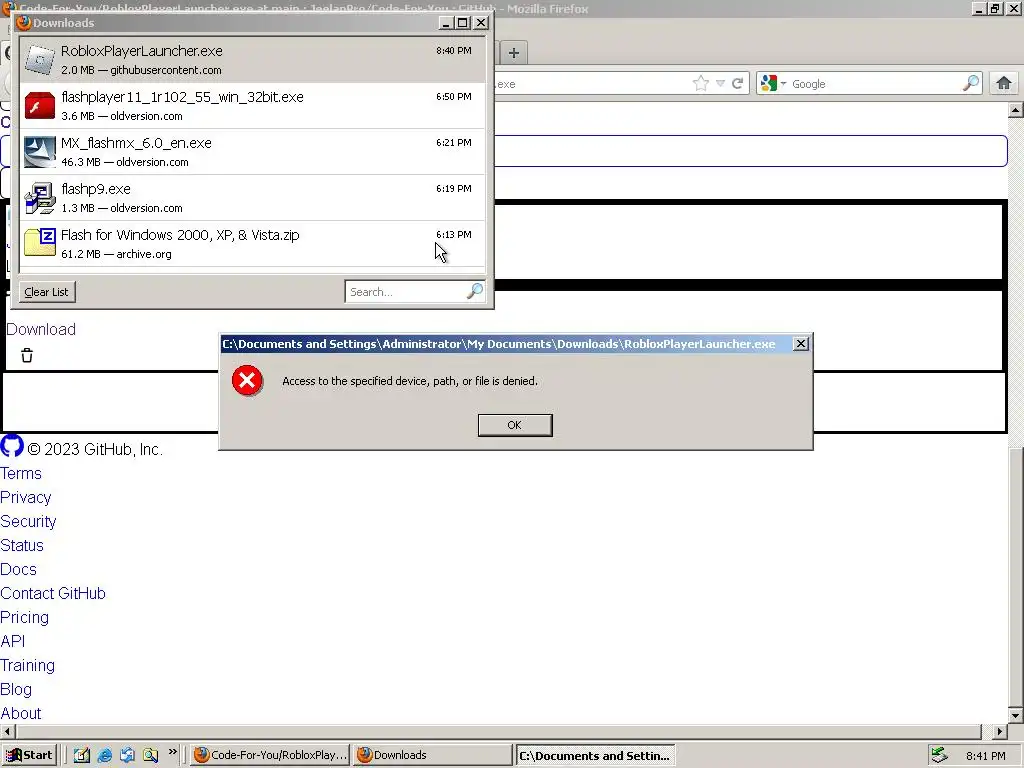Open the Training footer link
This screenshot has height=768, width=1024.
click(x=27, y=665)
